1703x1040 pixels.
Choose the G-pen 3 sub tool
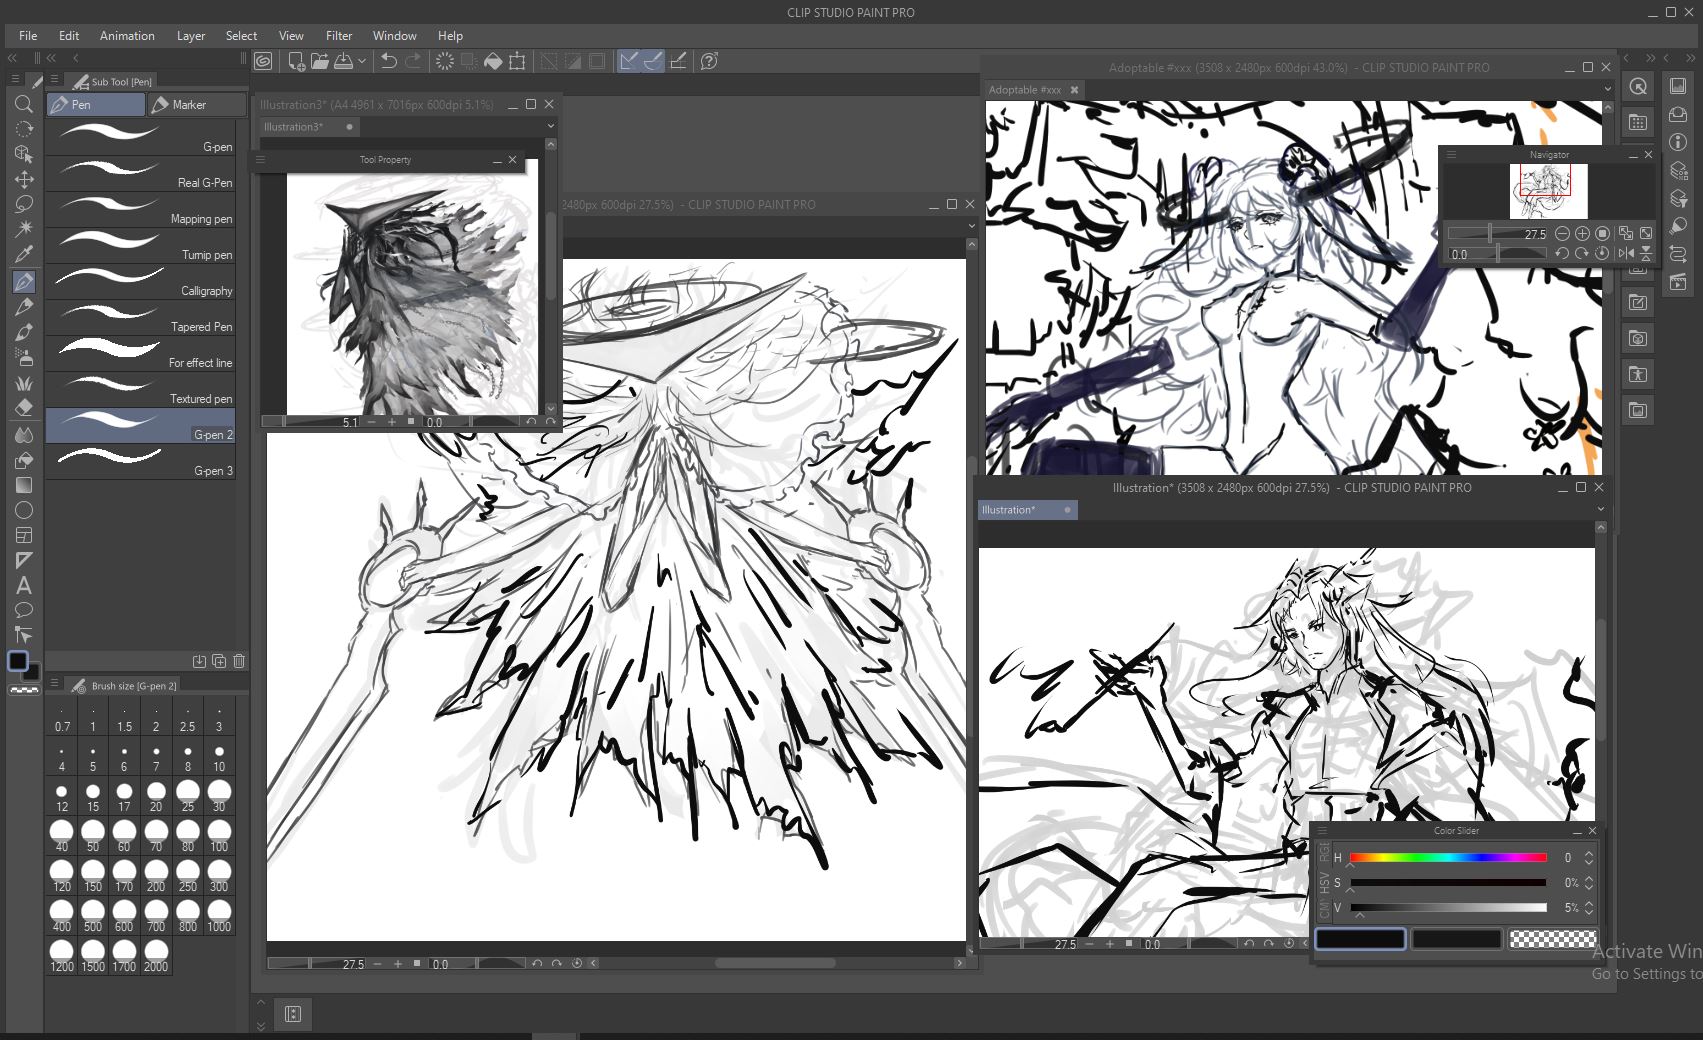click(x=141, y=463)
